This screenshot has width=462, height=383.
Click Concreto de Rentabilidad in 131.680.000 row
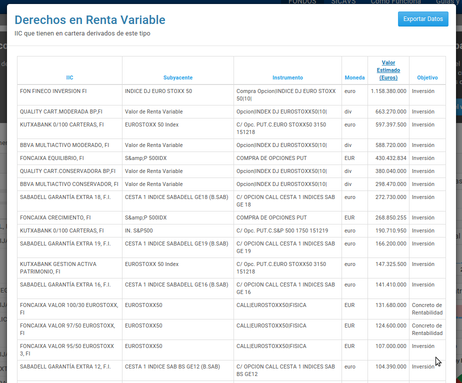coord(427,309)
